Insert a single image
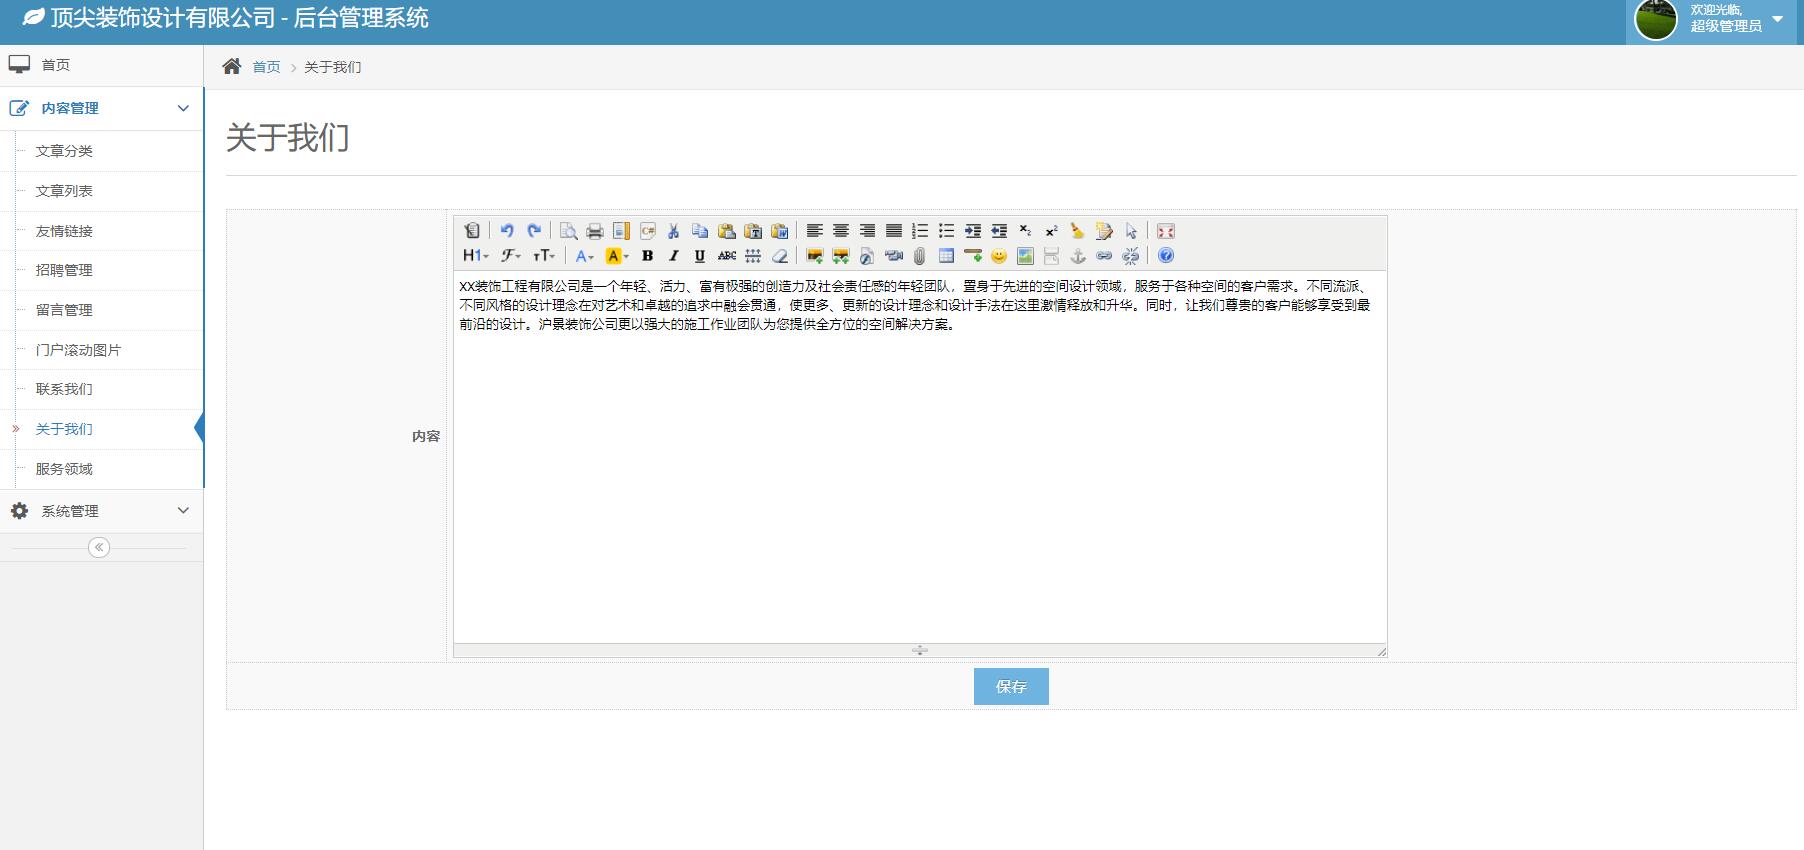The width and height of the screenshot is (1804, 850). [815, 256]
